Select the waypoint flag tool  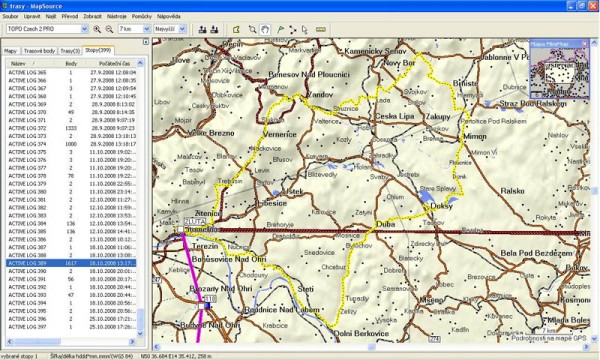pos(280,29)
